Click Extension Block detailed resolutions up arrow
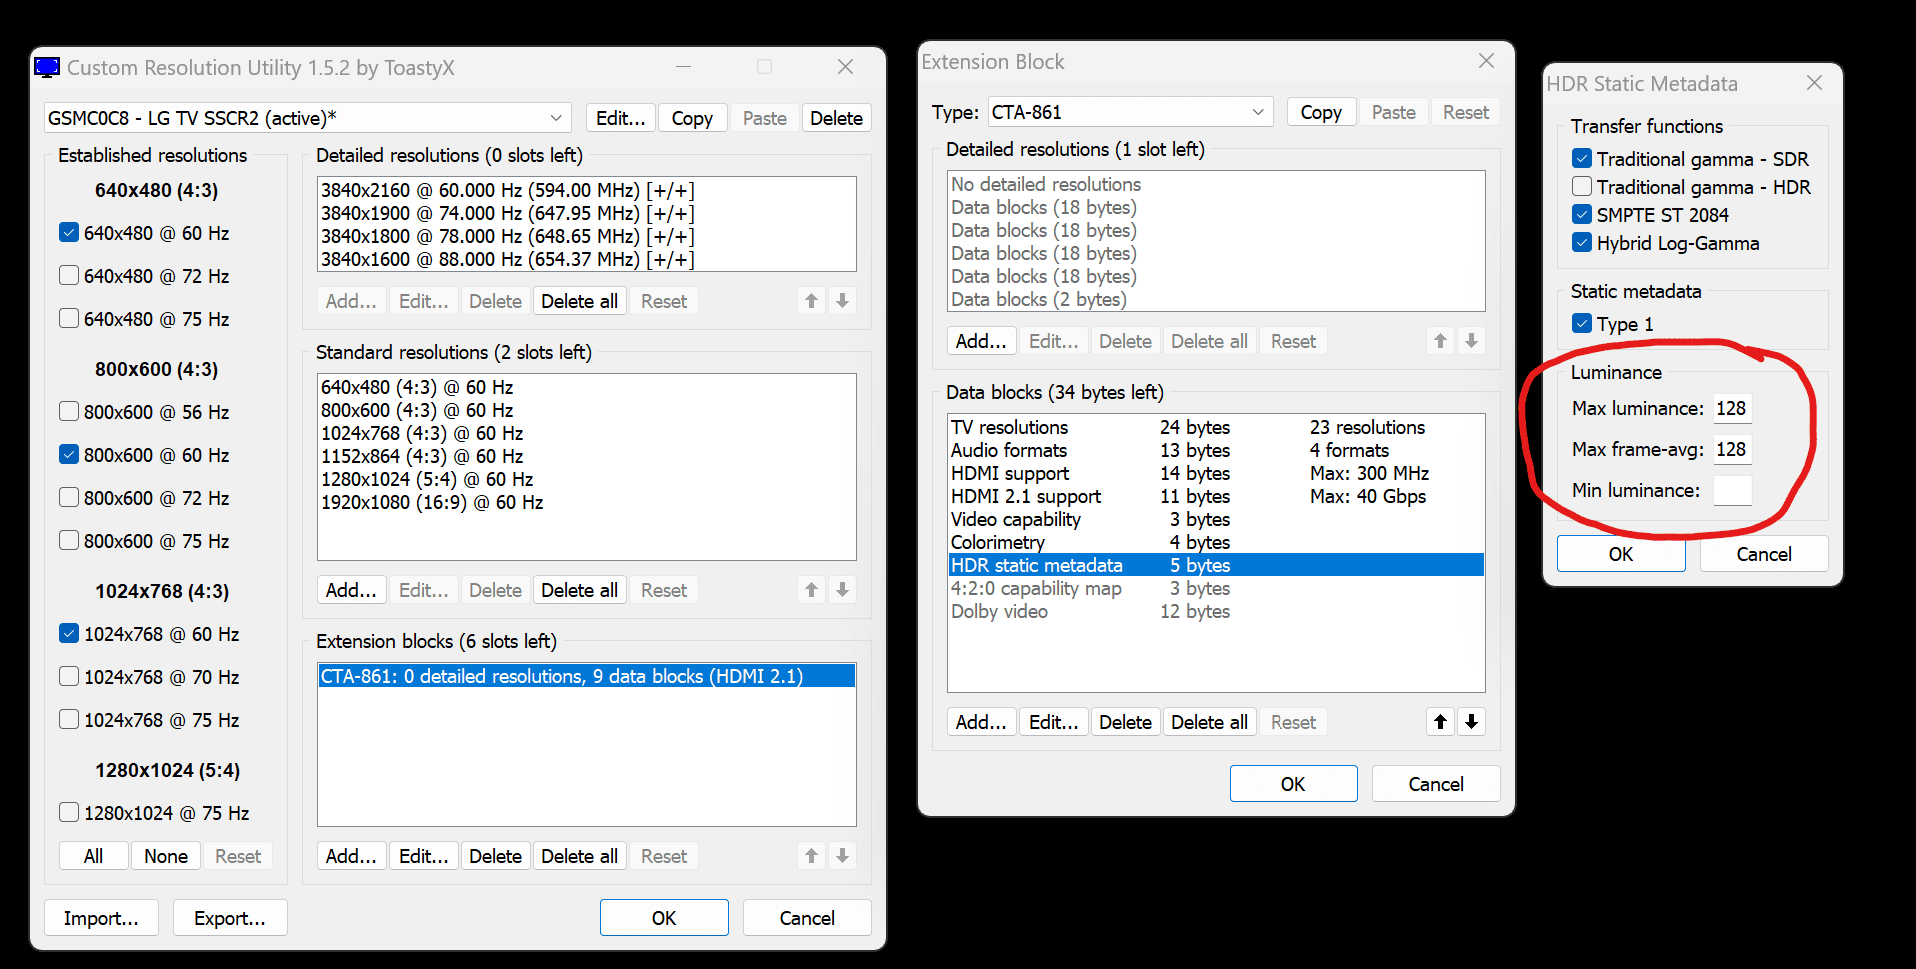This screenshot has width=1916, height=969. (x=1441, y=341)
